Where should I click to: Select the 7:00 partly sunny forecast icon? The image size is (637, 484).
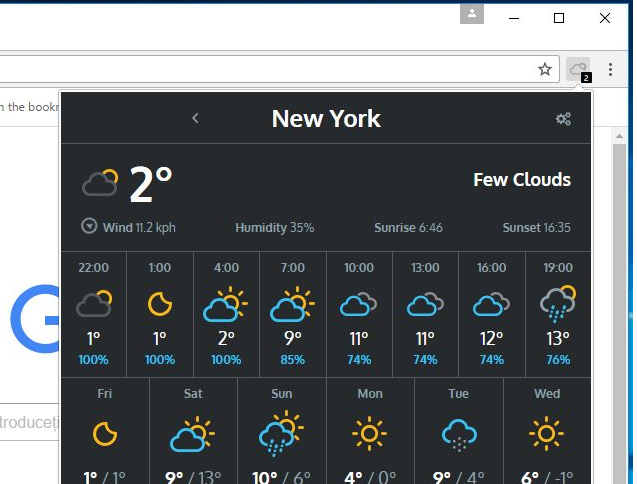(292, 304)
